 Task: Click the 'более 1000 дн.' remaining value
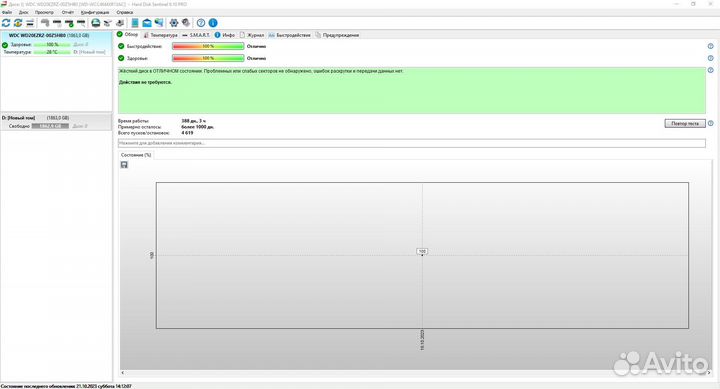tap(197, 127)
